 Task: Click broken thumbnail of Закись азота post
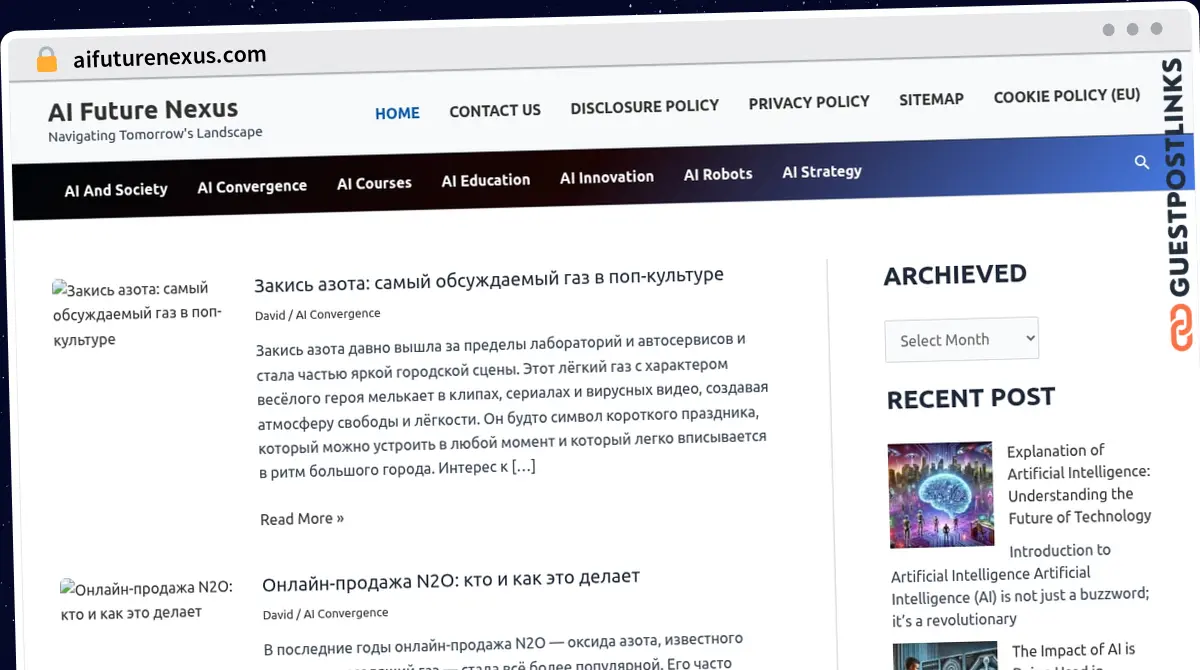point(138,314)
